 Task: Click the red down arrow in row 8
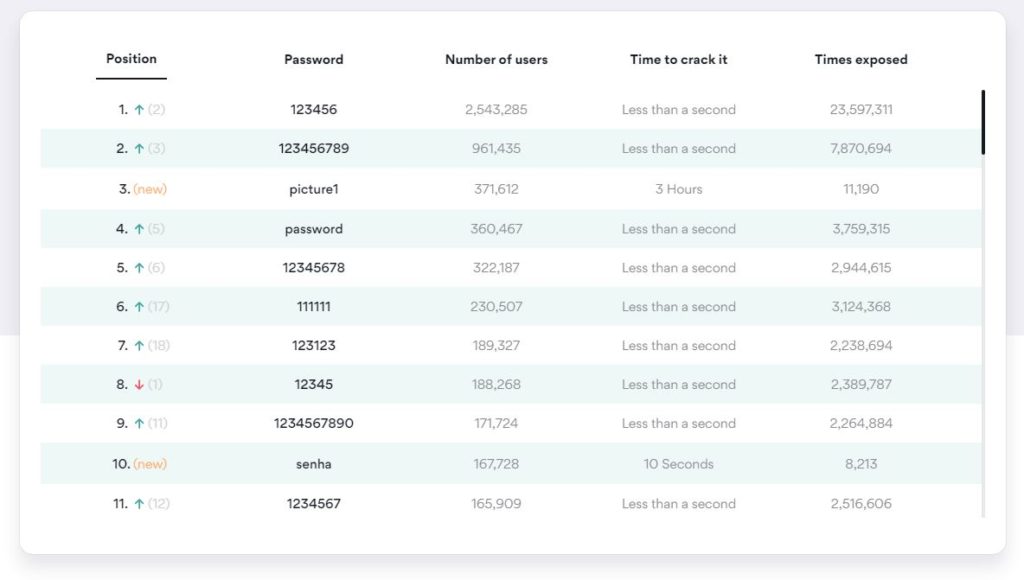tap(139, 385)
